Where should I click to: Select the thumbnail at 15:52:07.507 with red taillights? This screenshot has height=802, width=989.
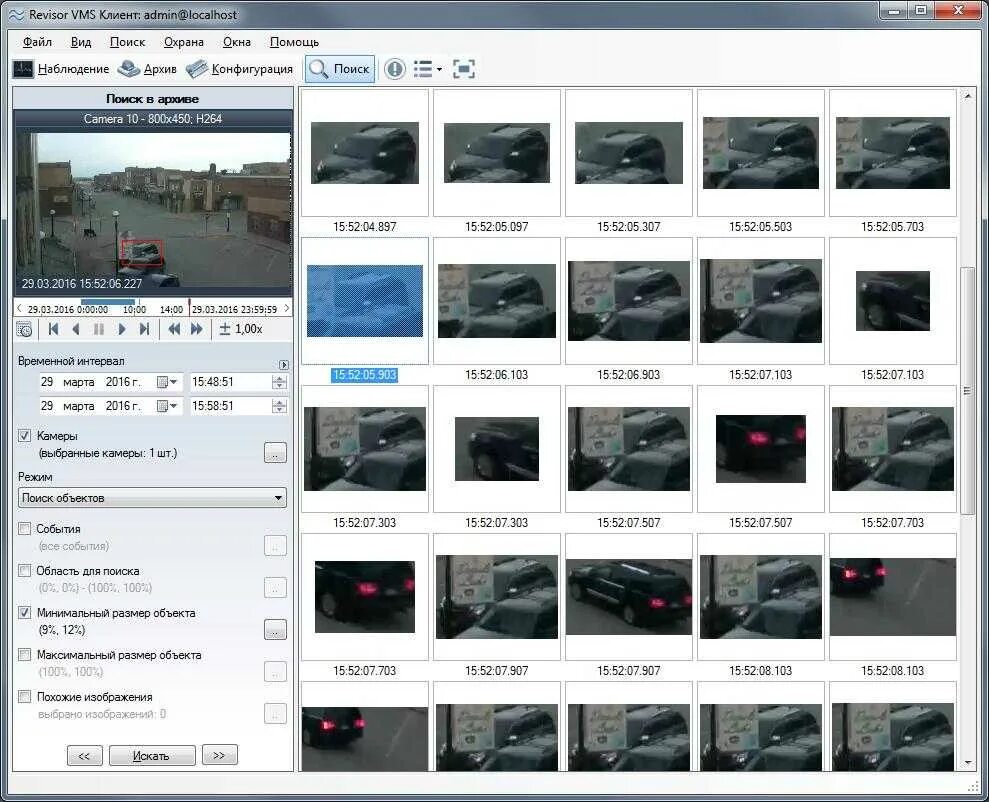[761, 449]
